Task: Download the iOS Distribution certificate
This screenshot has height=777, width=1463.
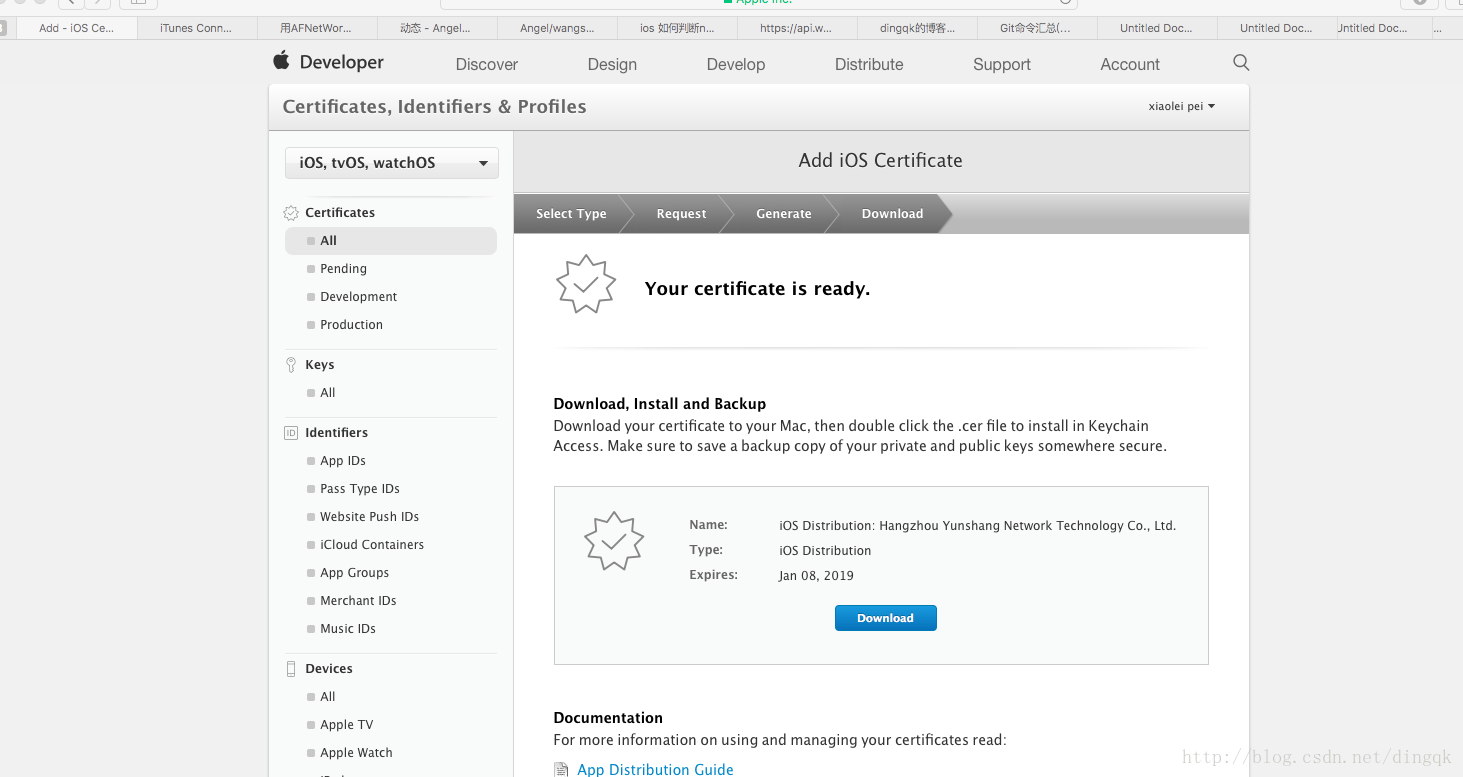Action: 886,618
